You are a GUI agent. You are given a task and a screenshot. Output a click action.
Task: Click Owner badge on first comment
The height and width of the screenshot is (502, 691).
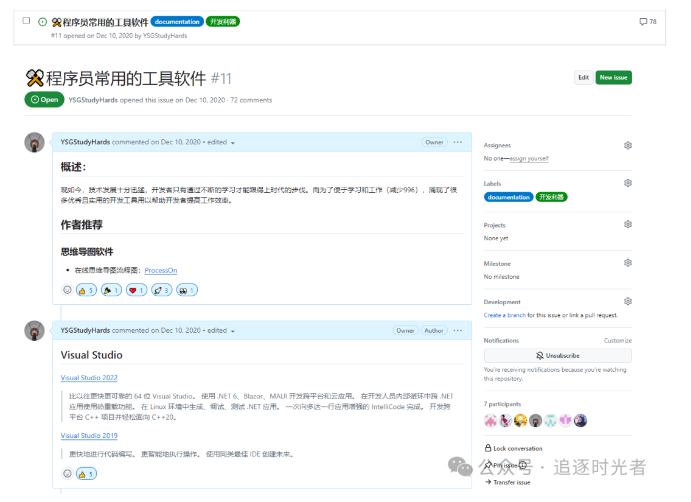pyautogui.click(x=435, y=142)
